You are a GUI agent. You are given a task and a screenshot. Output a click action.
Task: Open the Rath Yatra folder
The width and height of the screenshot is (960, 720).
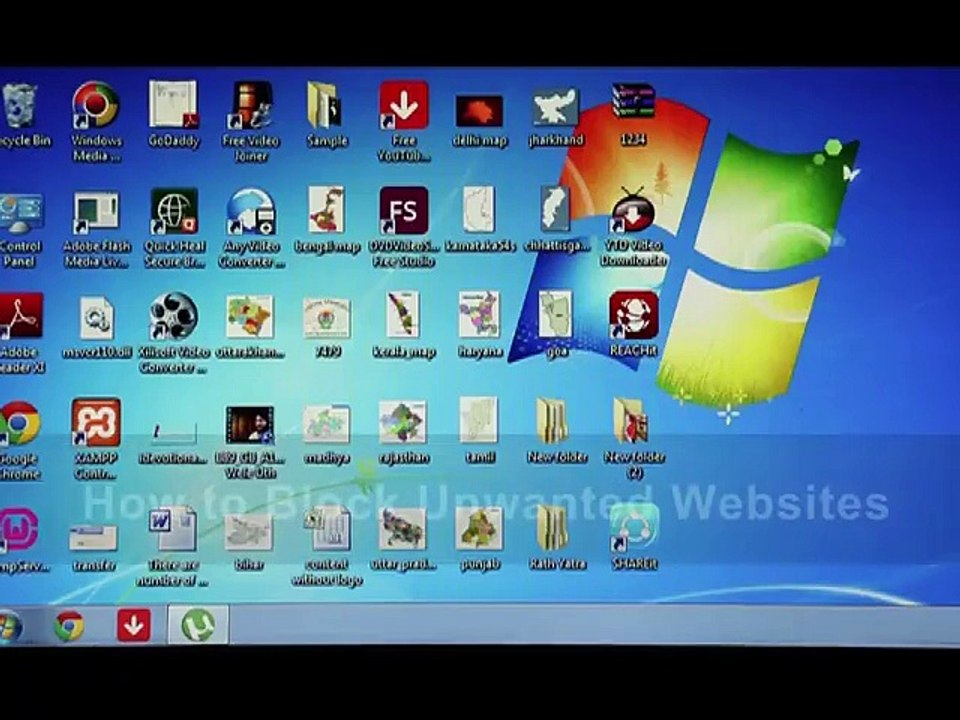tap(553, 528)
